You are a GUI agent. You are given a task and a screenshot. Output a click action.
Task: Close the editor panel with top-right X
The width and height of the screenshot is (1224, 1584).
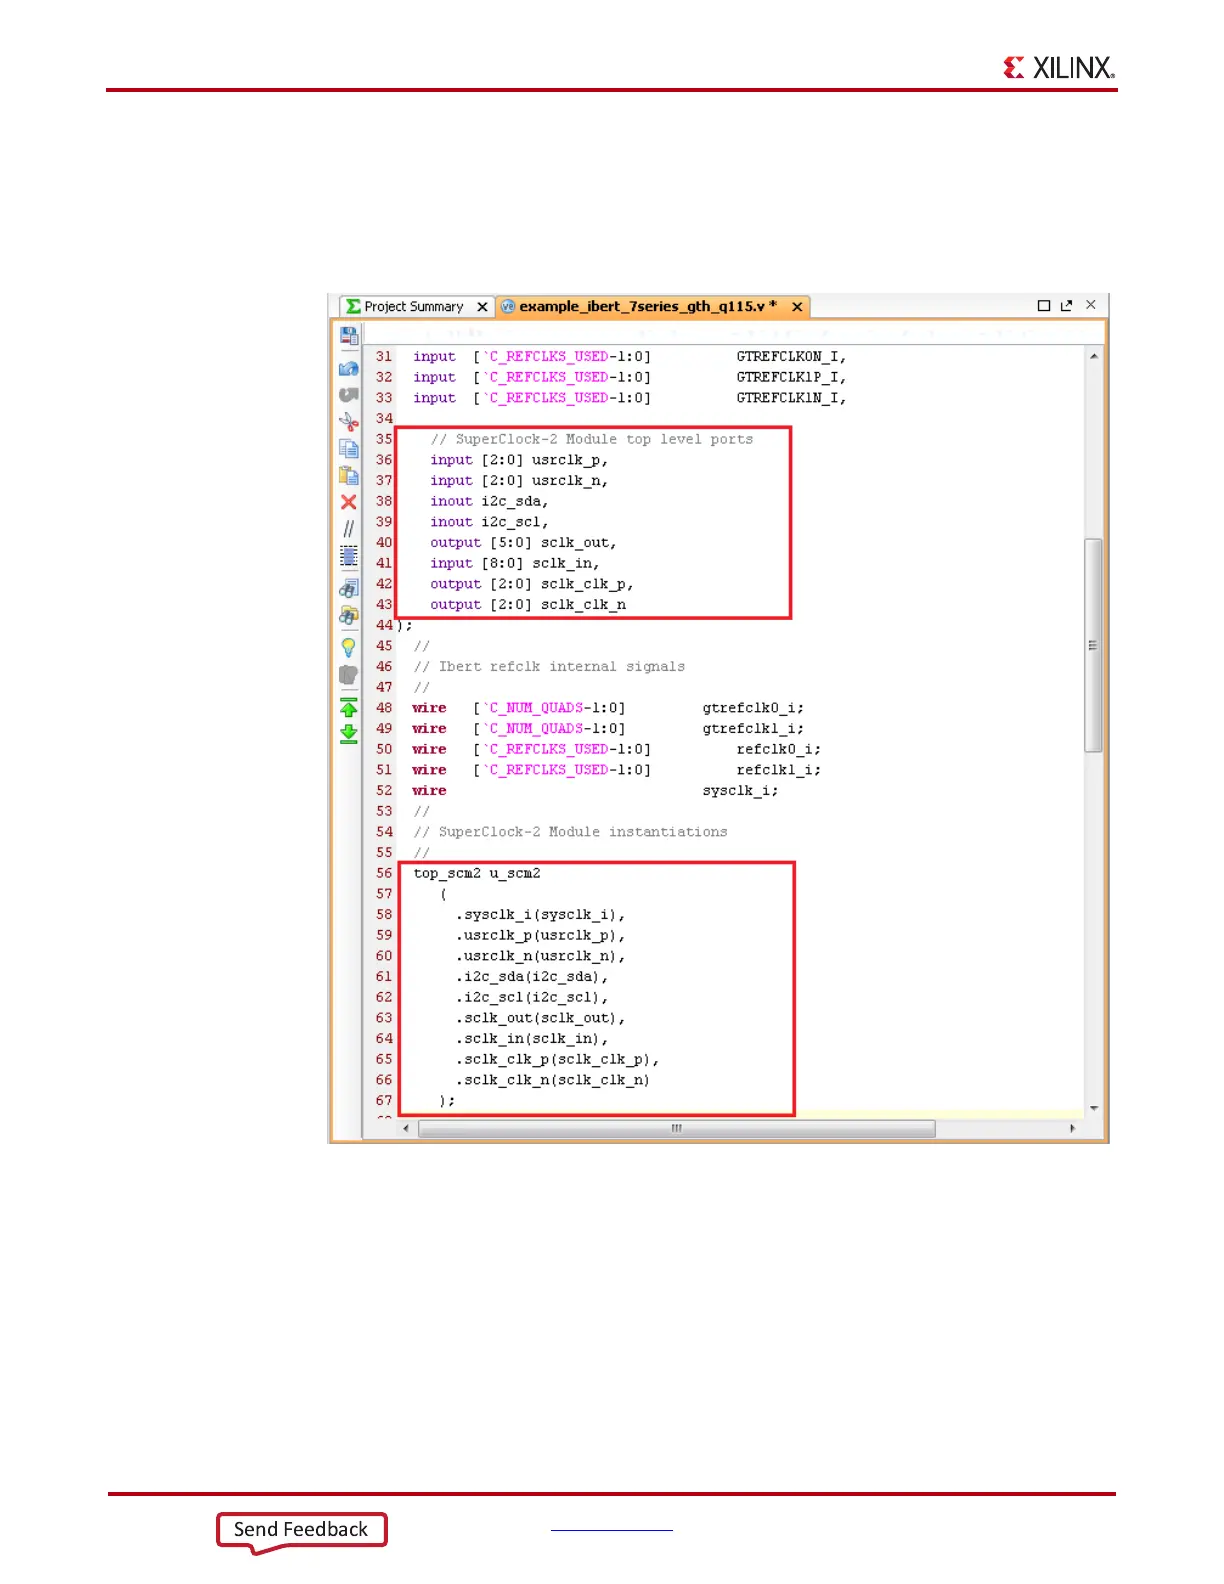(1091, 304)
